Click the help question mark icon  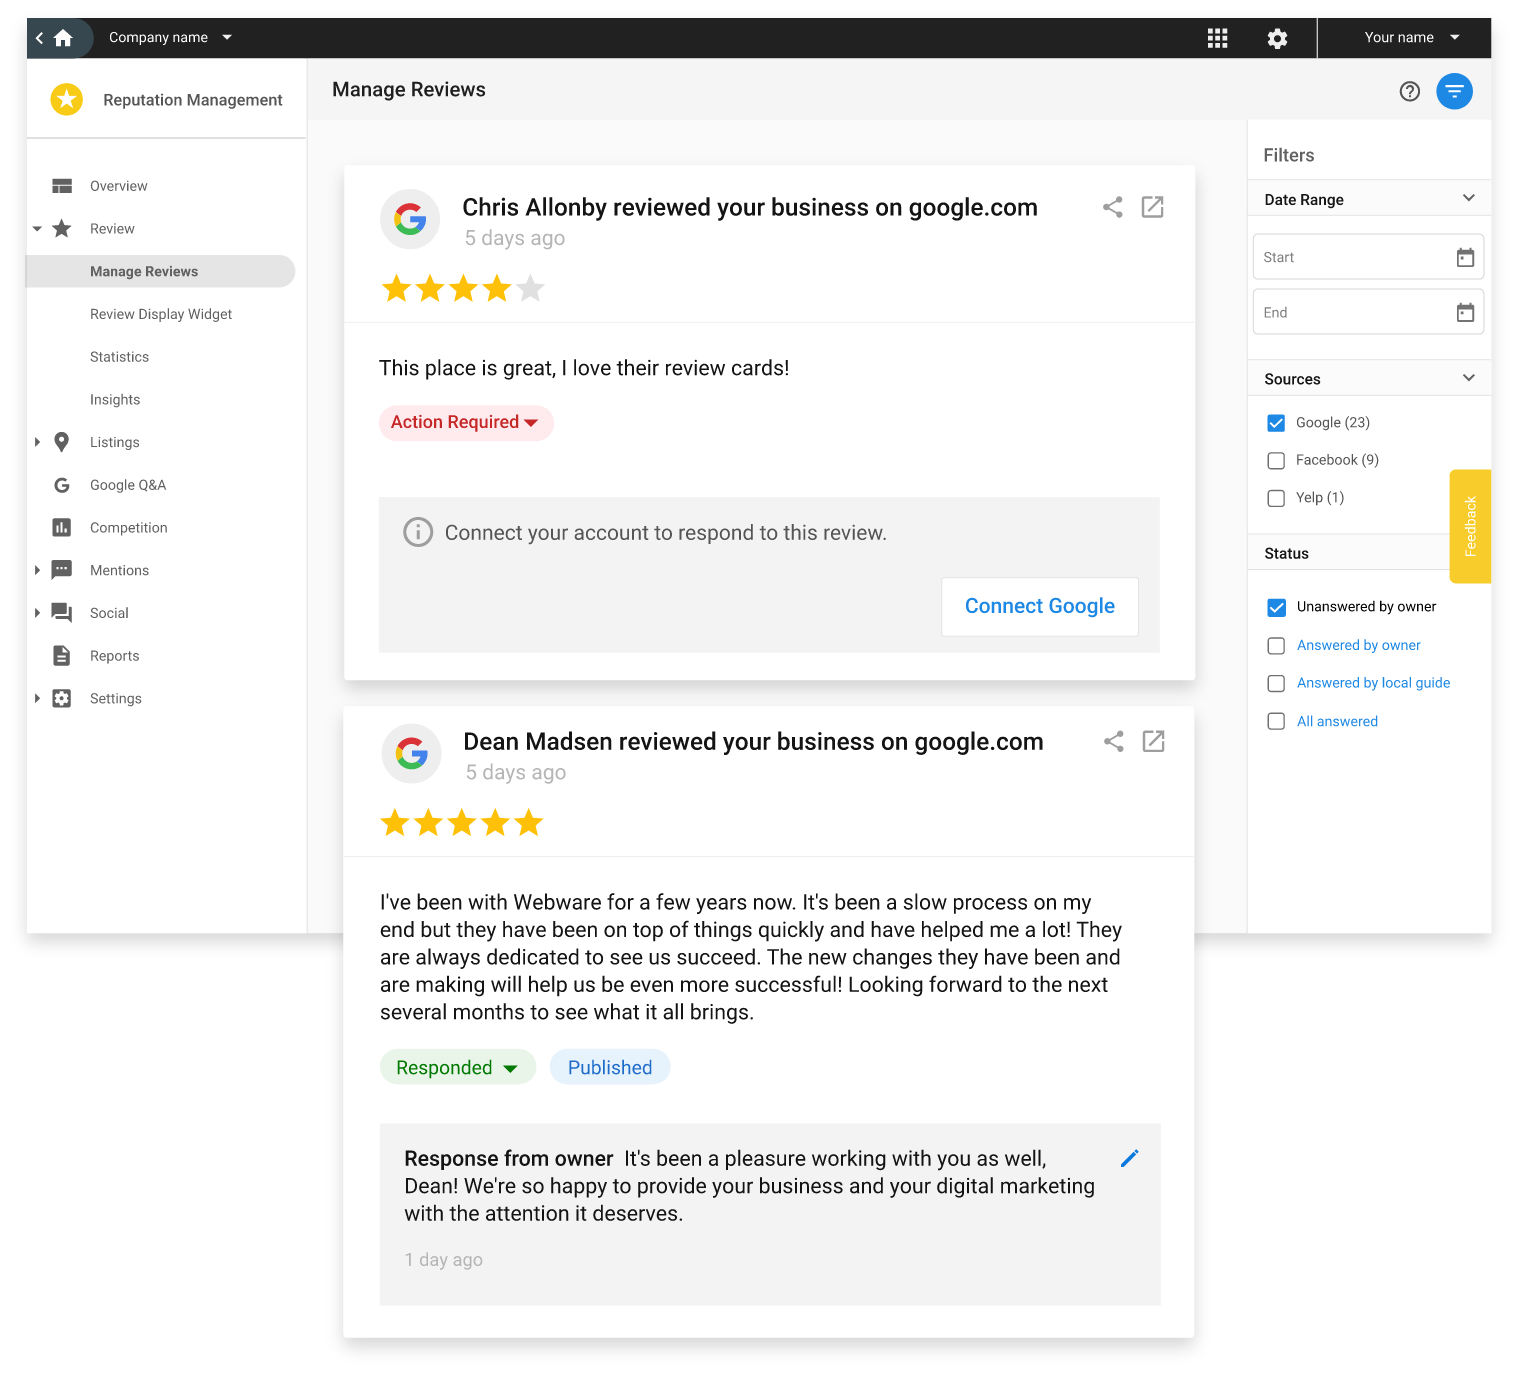click(x=1409, y=91)
